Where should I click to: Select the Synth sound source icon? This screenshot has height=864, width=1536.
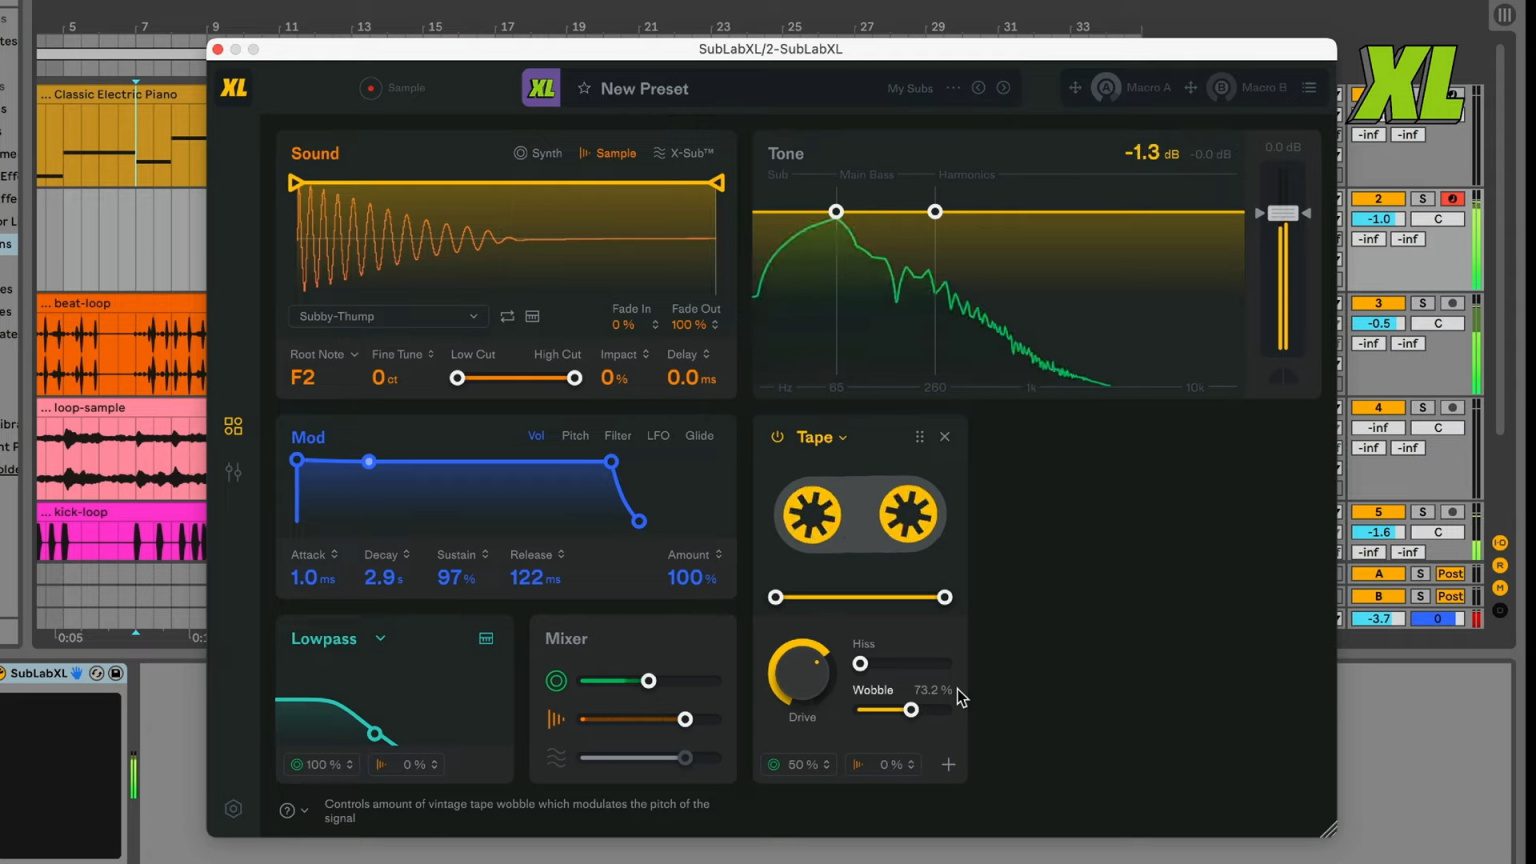coord(521,152)
